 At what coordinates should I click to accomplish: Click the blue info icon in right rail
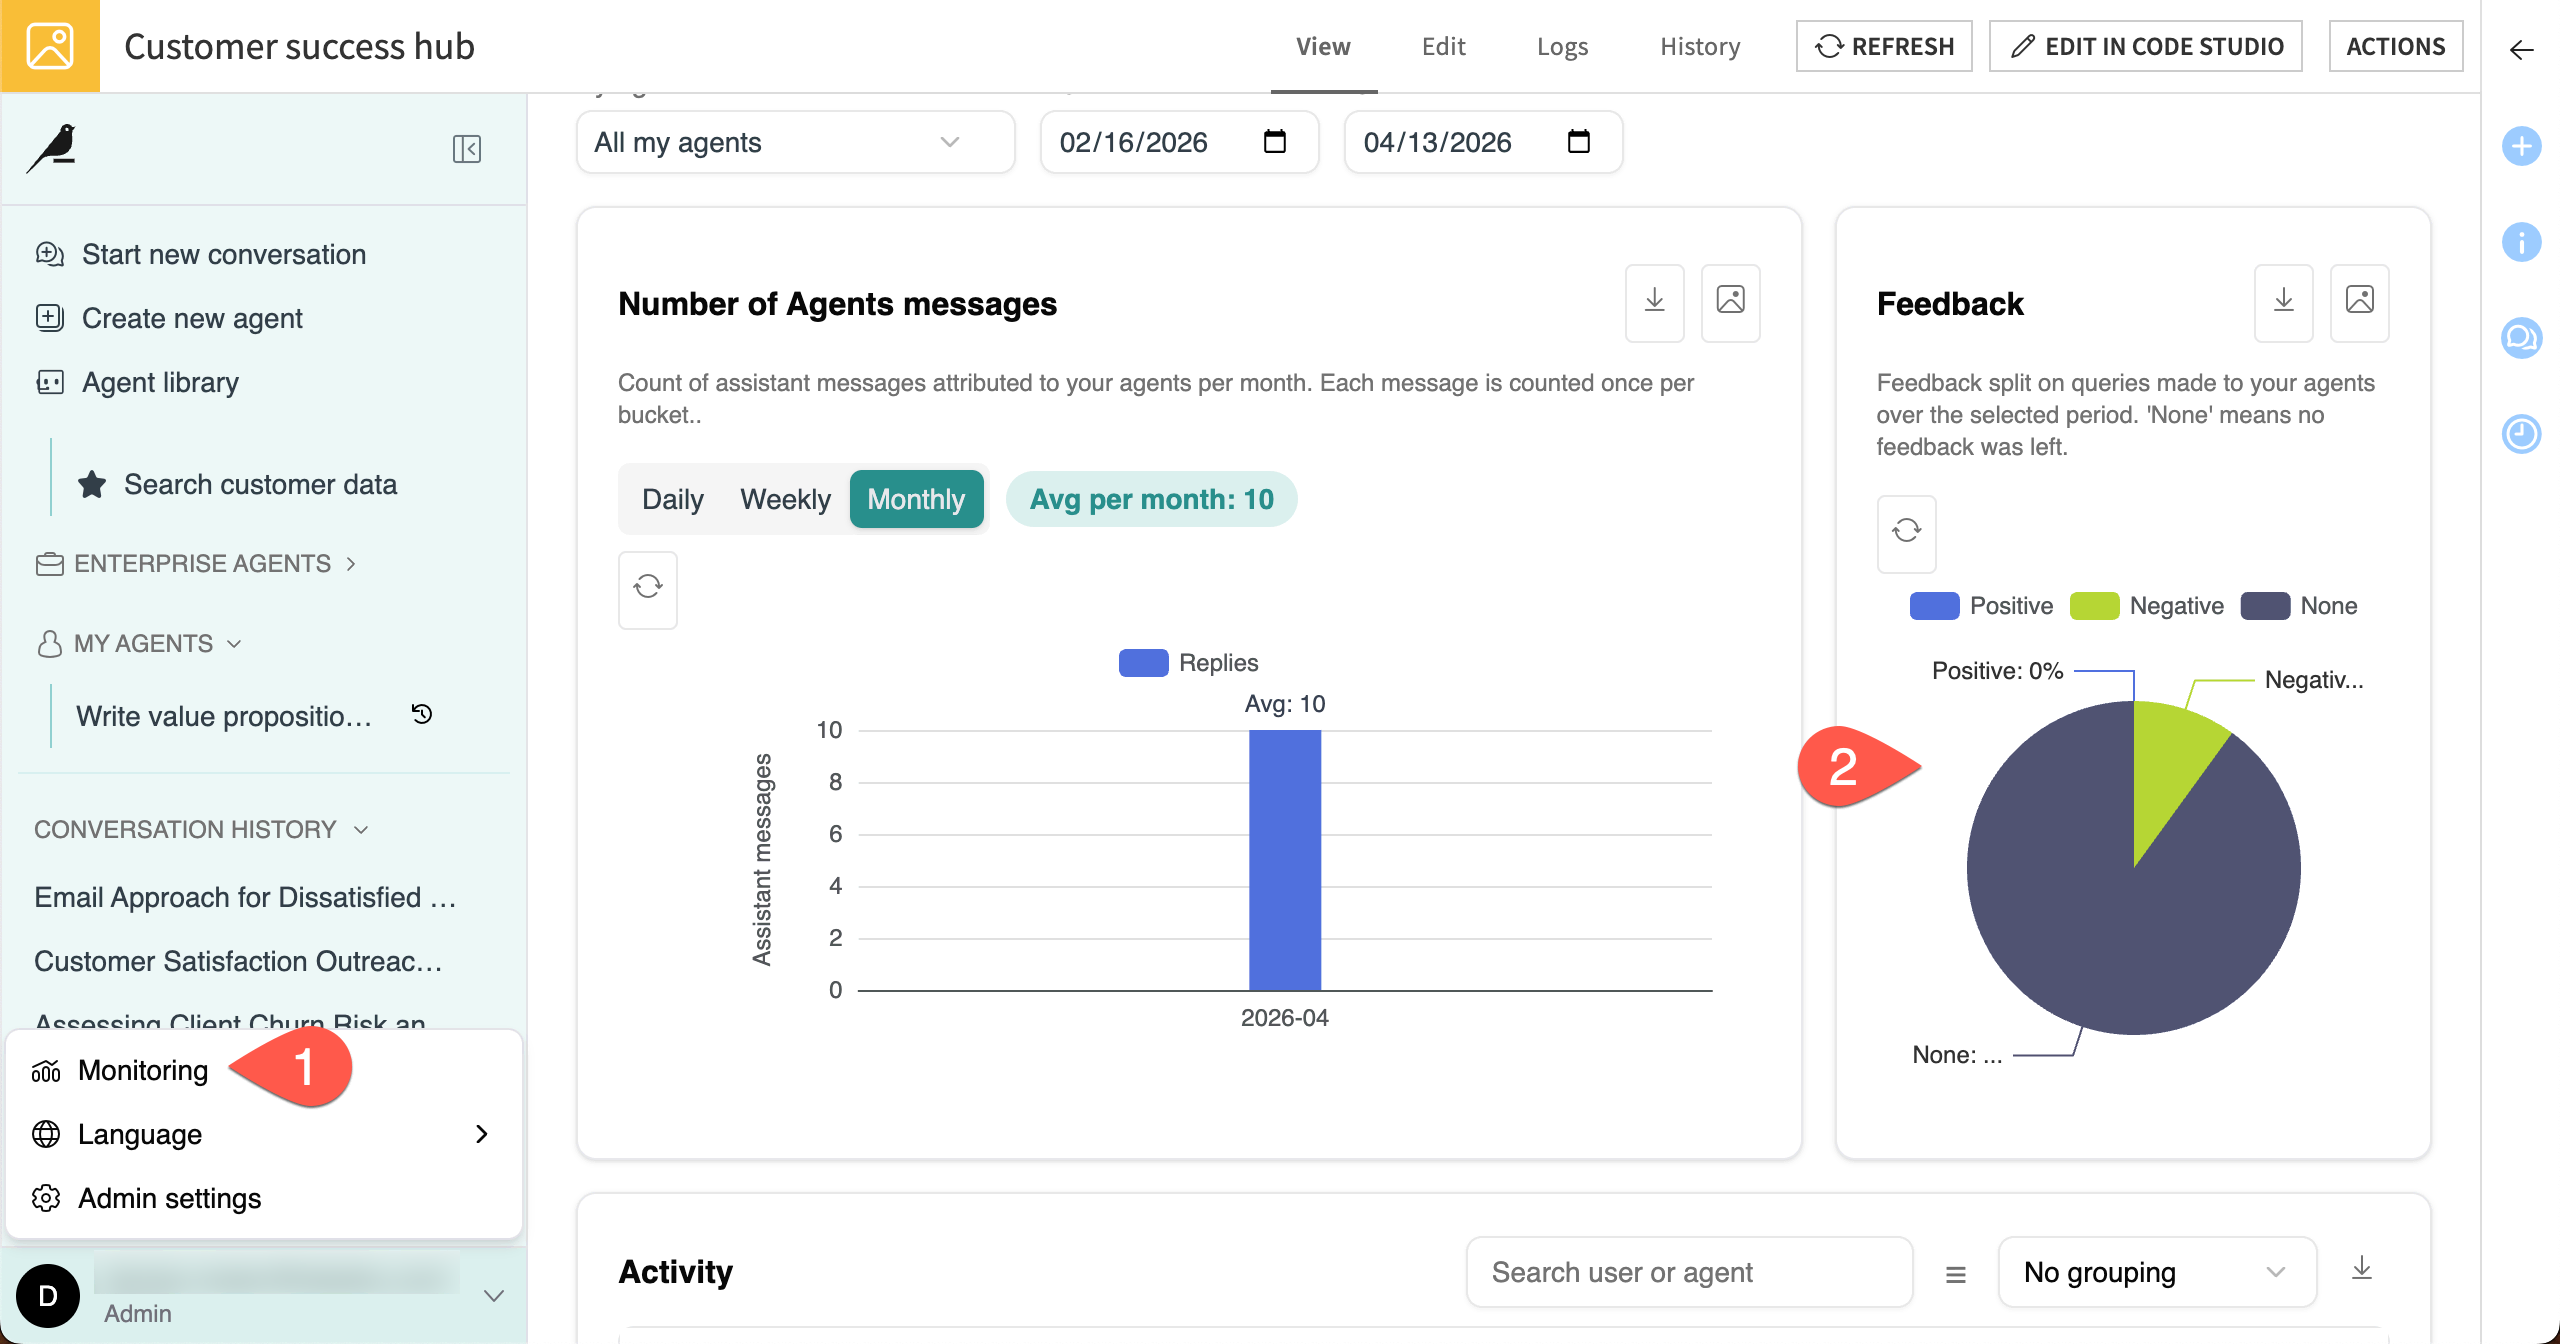(x=2521, y=242)
